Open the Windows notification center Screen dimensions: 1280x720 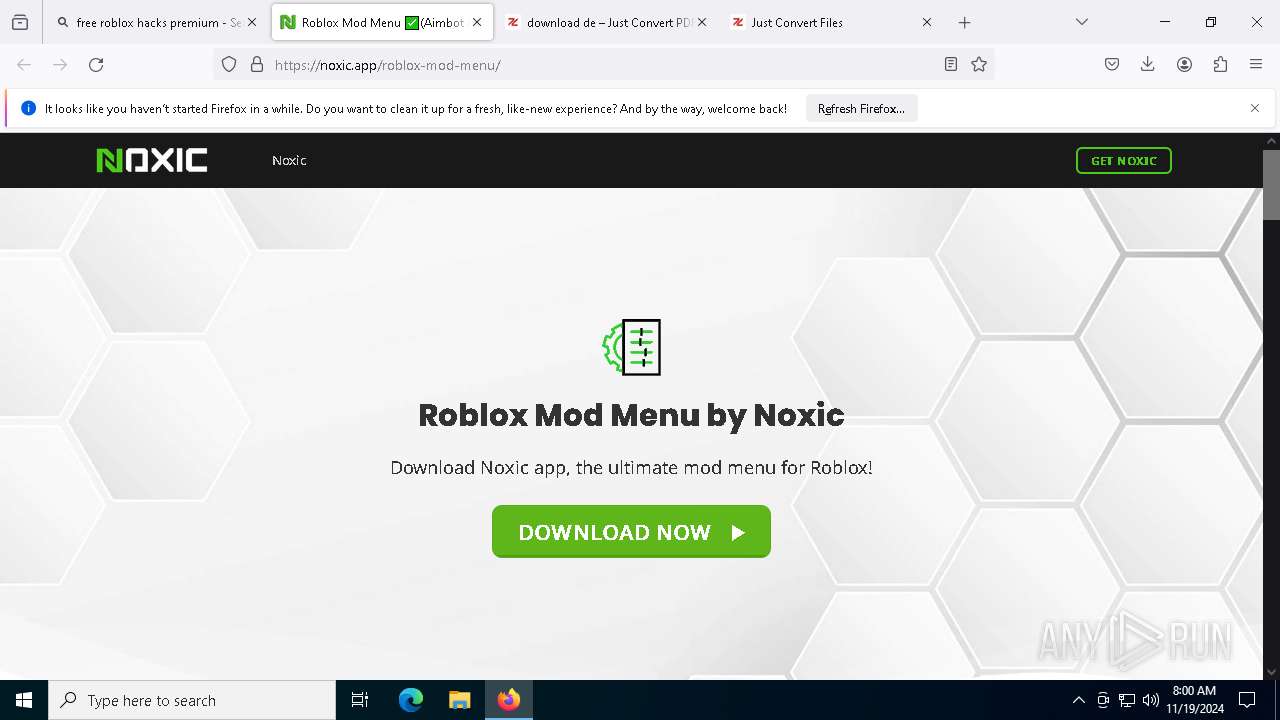pos(1247,700)
